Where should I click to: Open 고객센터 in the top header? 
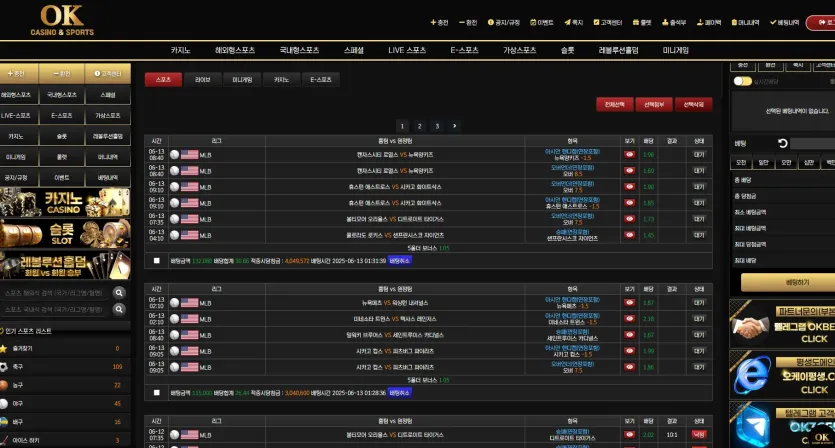point(608,22)
